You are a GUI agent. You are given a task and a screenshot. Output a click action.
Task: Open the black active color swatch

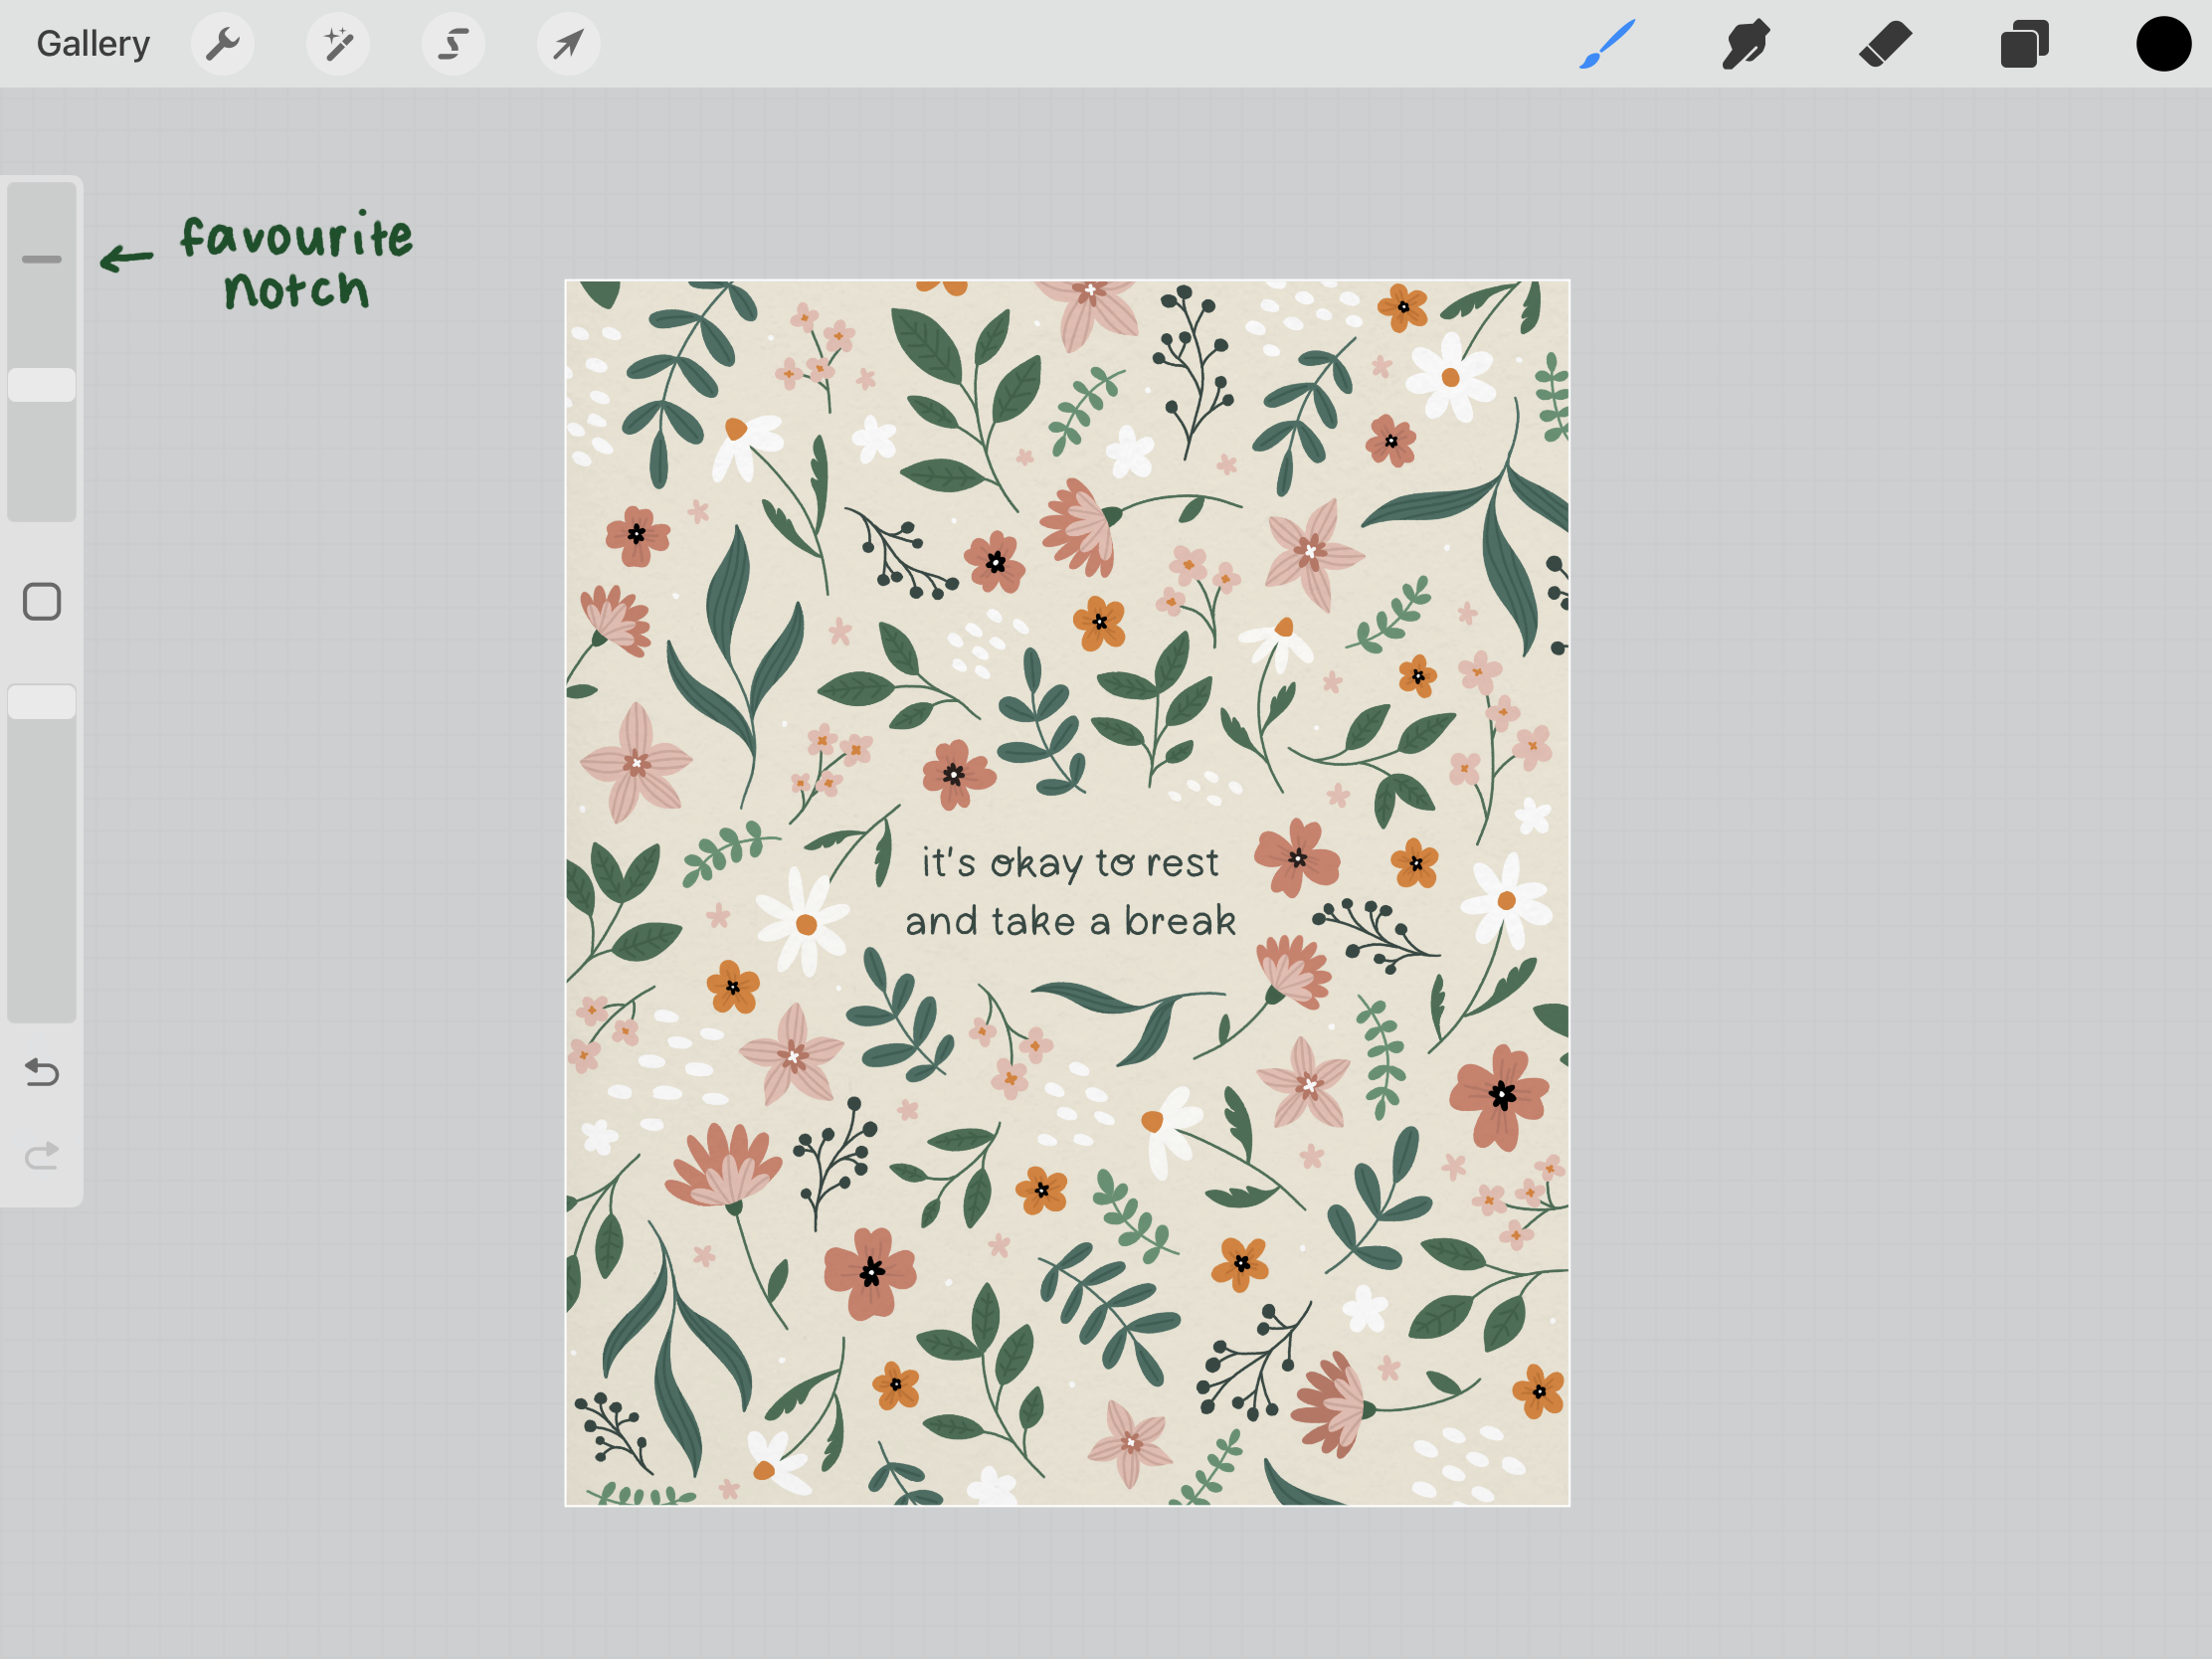[2163, 44]
